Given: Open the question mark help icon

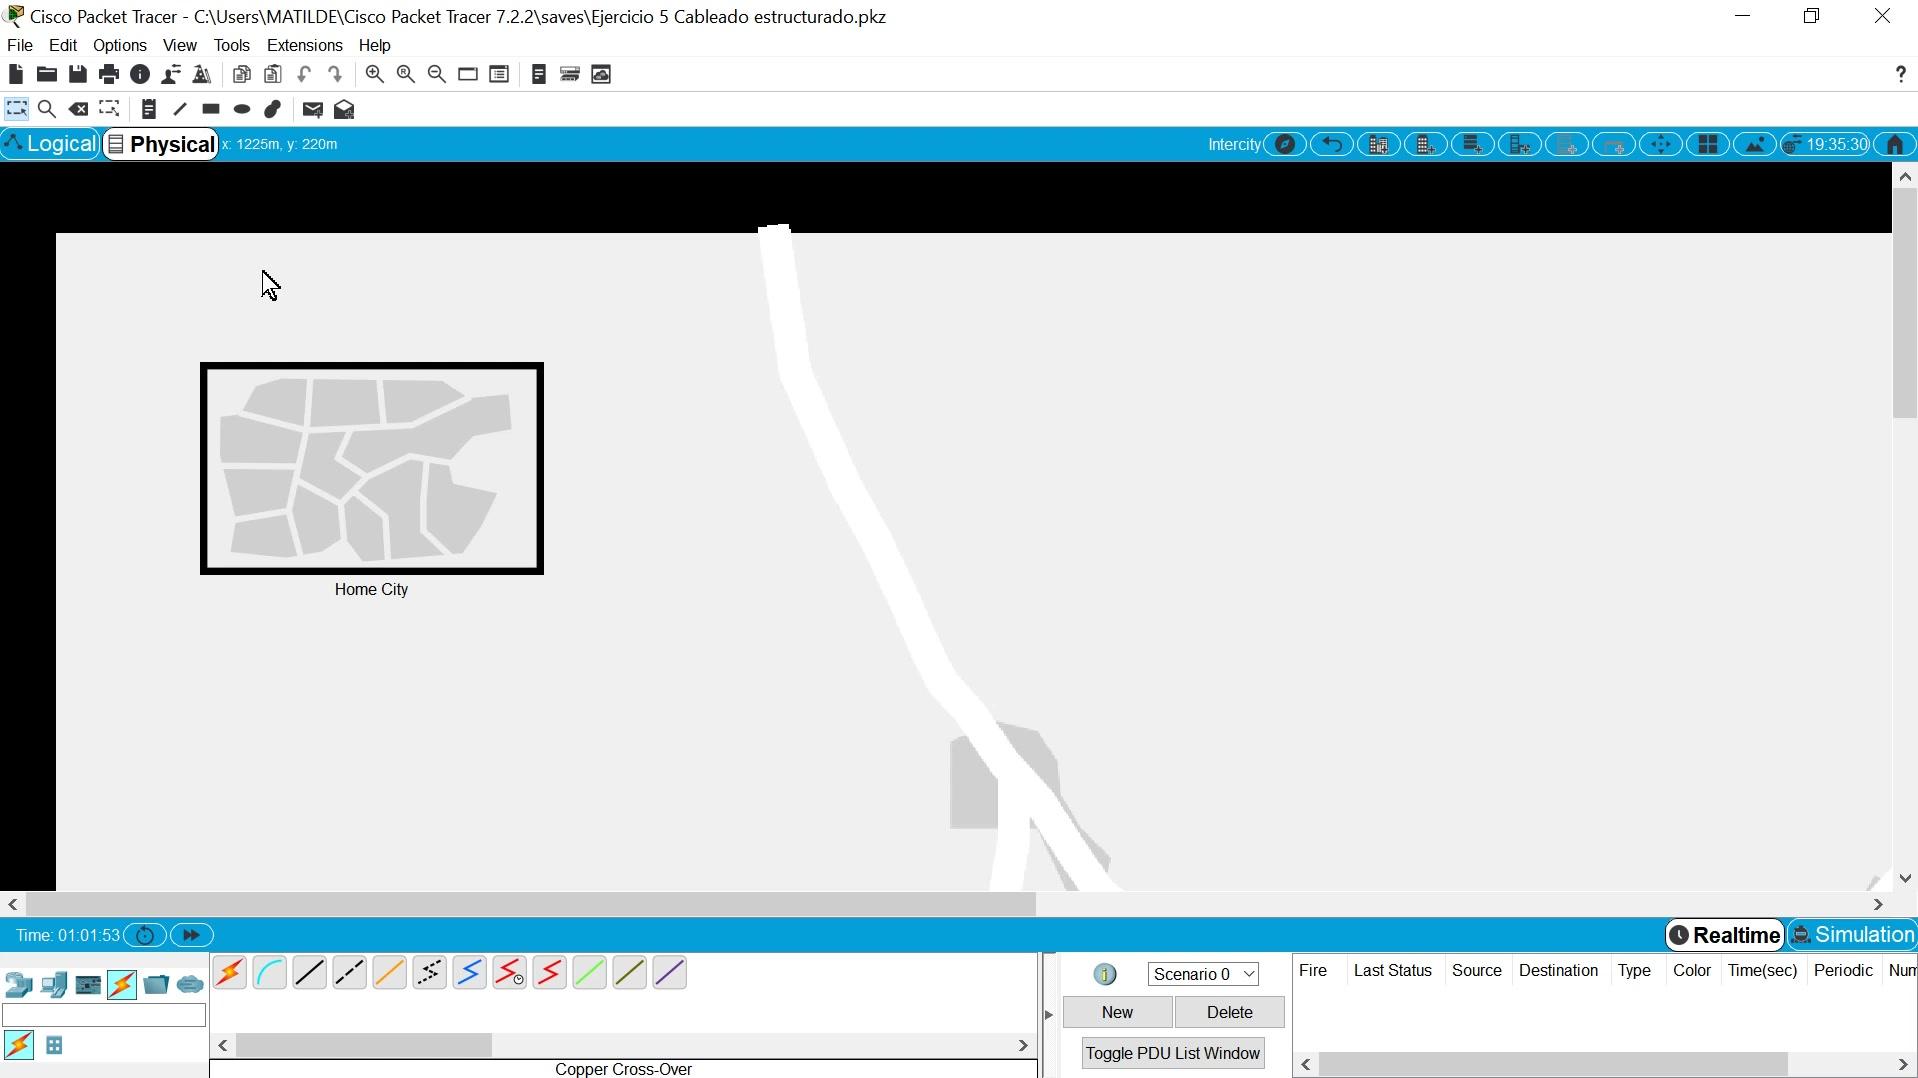Looking at the screenshot, I should [x=1901, y=75].
